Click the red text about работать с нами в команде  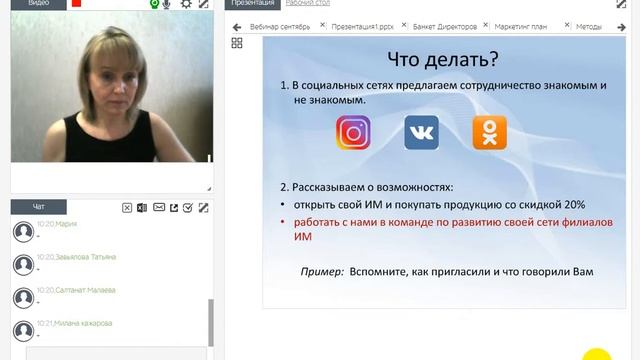(453, 229)
